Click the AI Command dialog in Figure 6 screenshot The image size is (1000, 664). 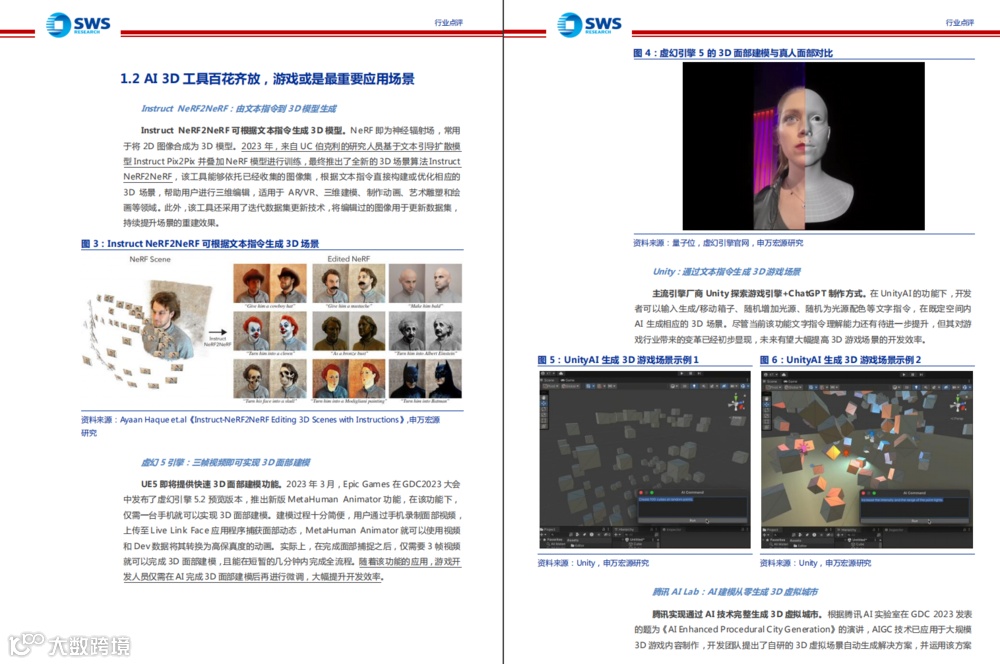(x=915, y=508)
